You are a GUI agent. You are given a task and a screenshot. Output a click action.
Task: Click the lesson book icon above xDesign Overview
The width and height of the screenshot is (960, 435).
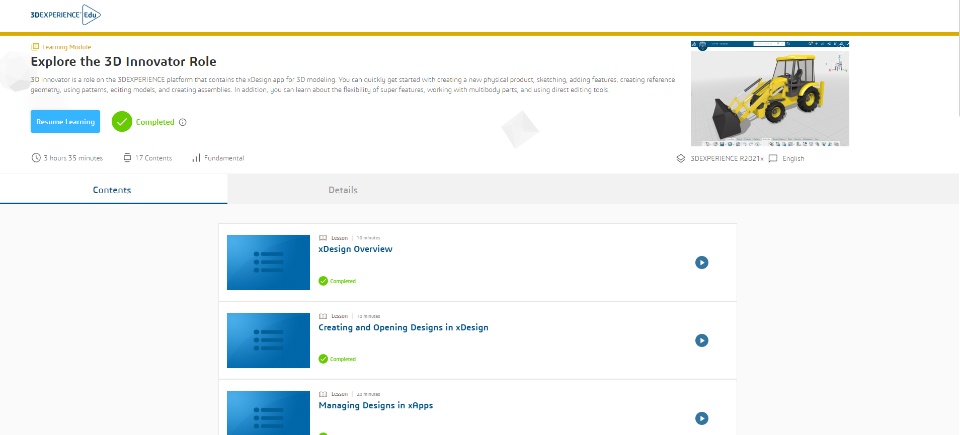(323, 238)
